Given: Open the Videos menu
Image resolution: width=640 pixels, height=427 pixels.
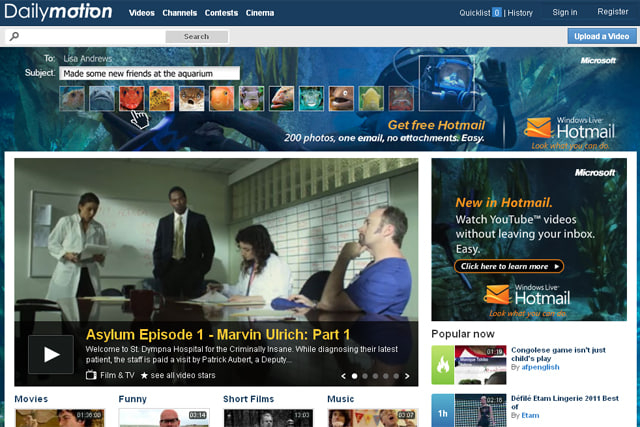Looking at the screenshot, I should tap(142, 13).
